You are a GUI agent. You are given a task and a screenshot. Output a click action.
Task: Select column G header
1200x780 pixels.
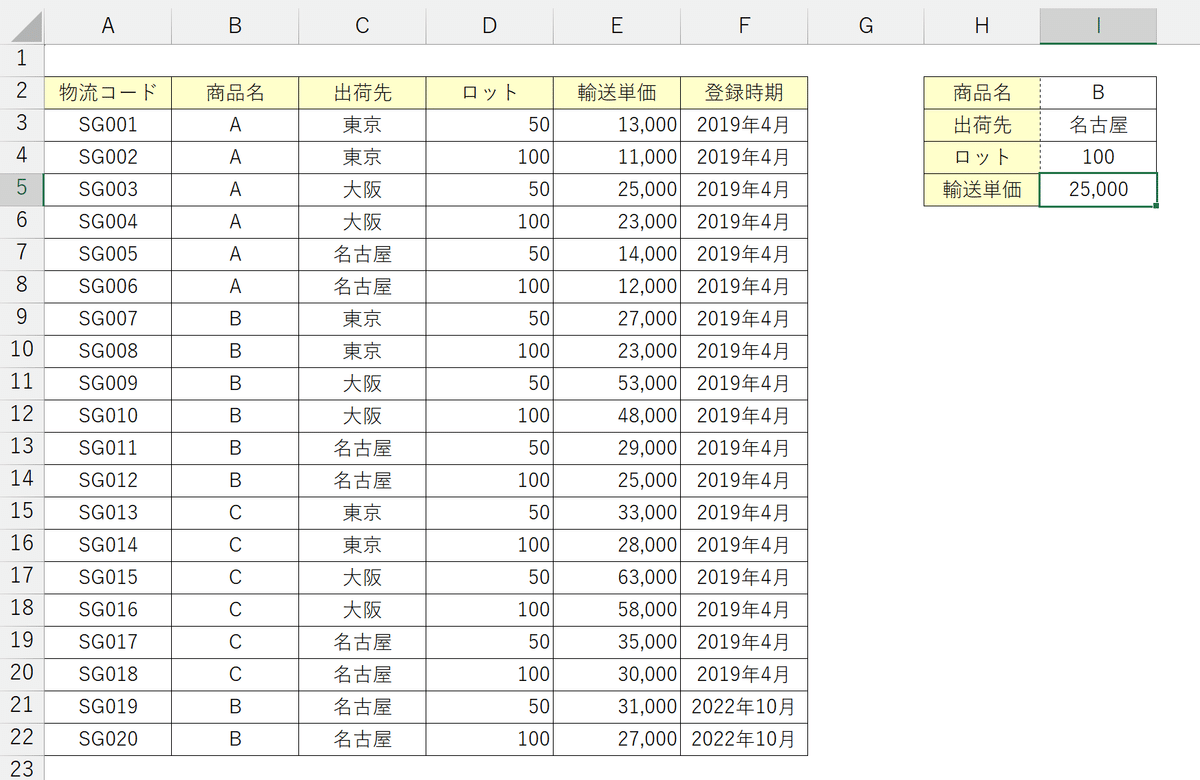tap(866, 26)
